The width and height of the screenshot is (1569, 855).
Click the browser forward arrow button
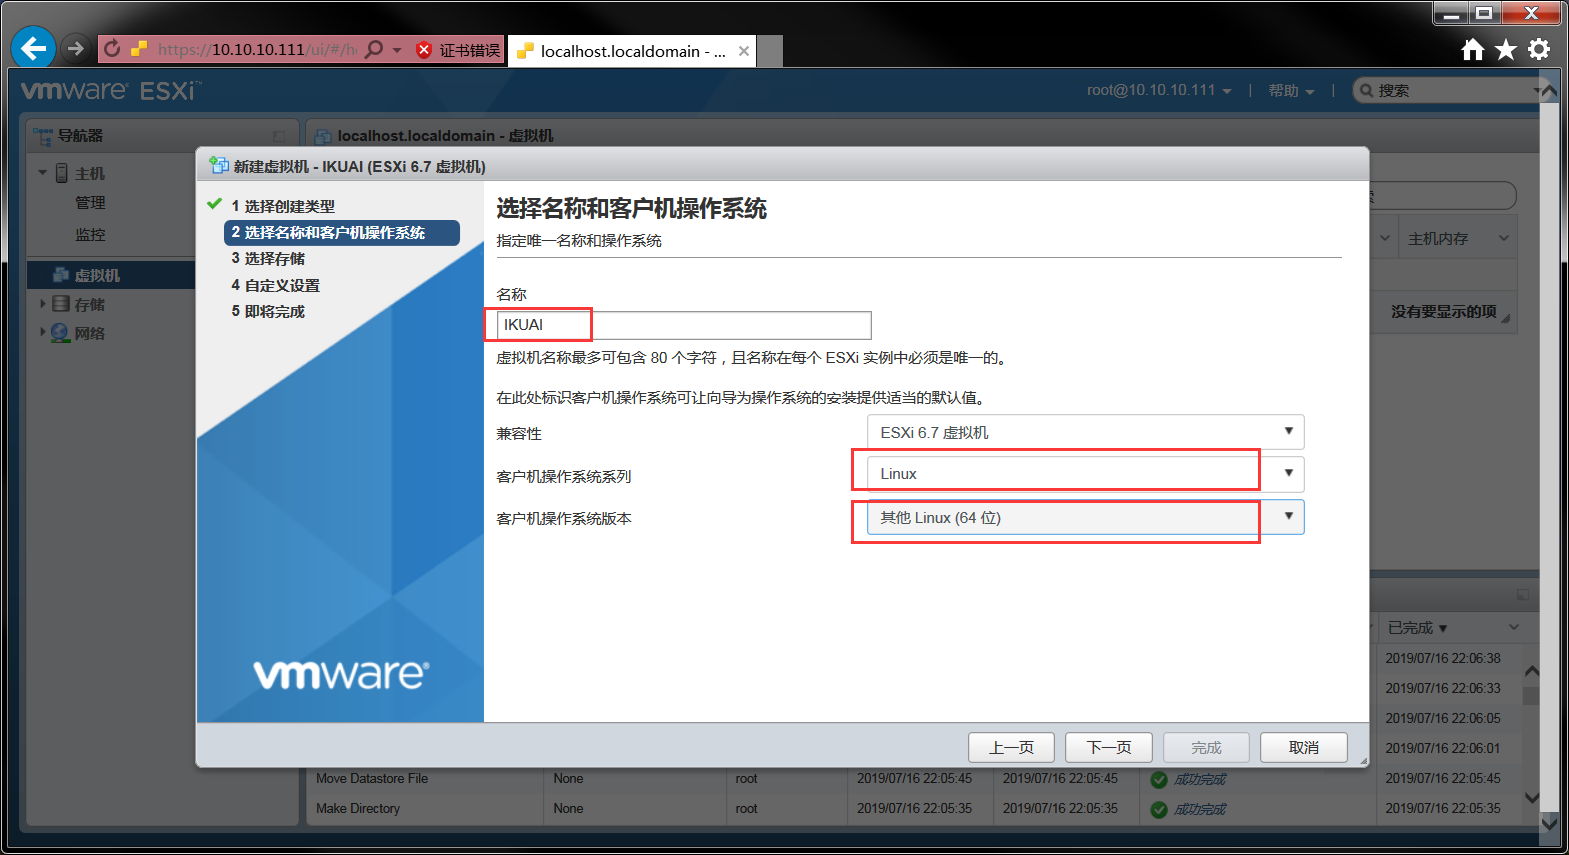pos(76,48)
